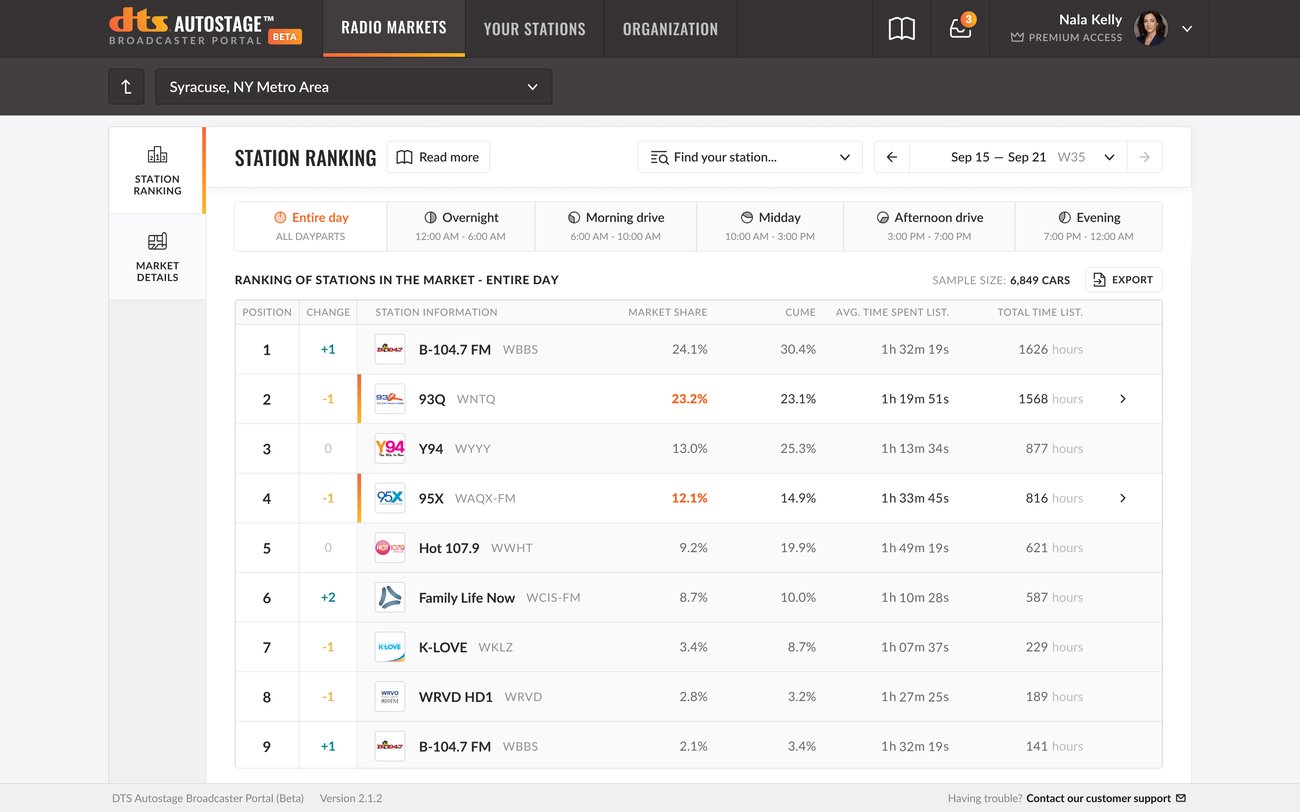Open the documentation book icon in header
The image size is (1300, 812).
coord(901,29)
